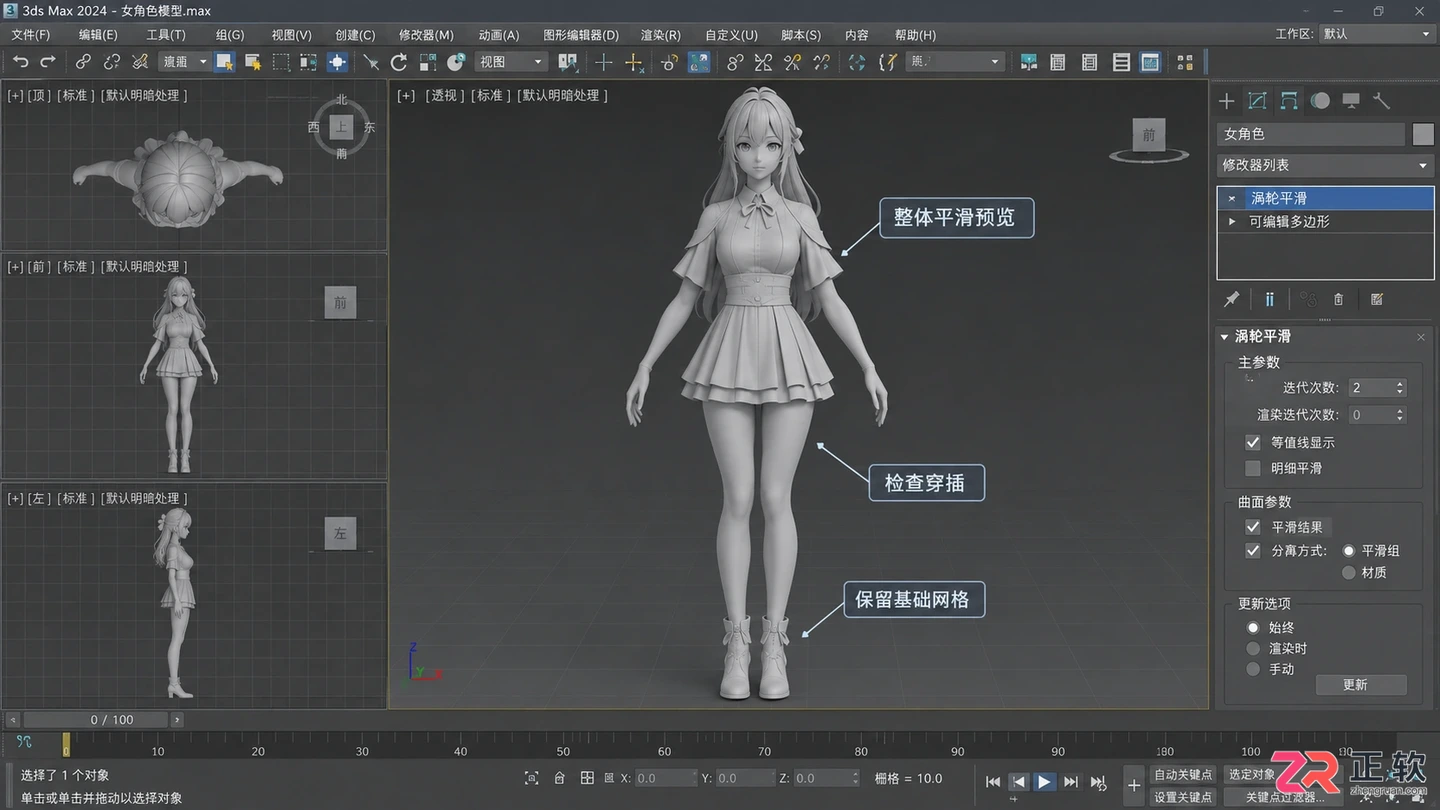Remove modifier with the trash icon

coord(1339,299)
